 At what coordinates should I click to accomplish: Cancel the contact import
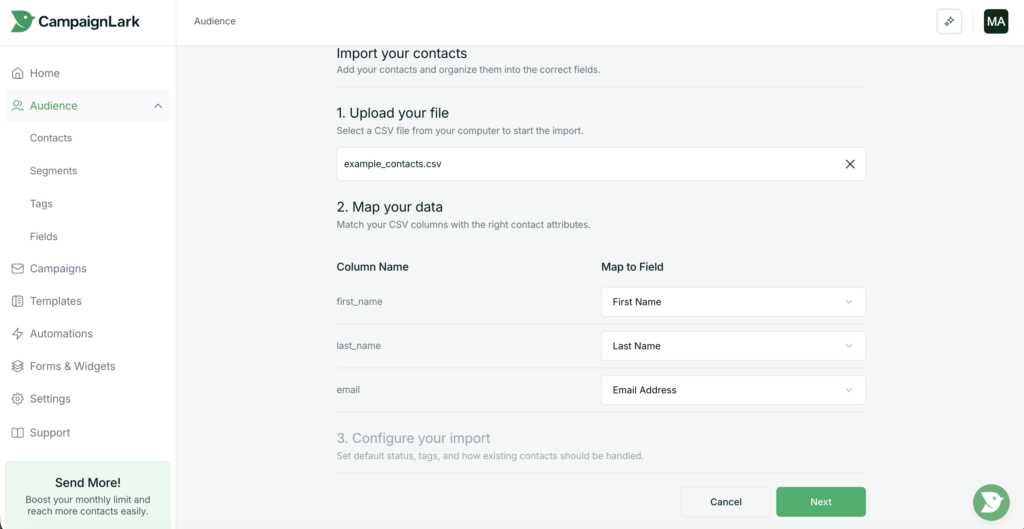725,502
